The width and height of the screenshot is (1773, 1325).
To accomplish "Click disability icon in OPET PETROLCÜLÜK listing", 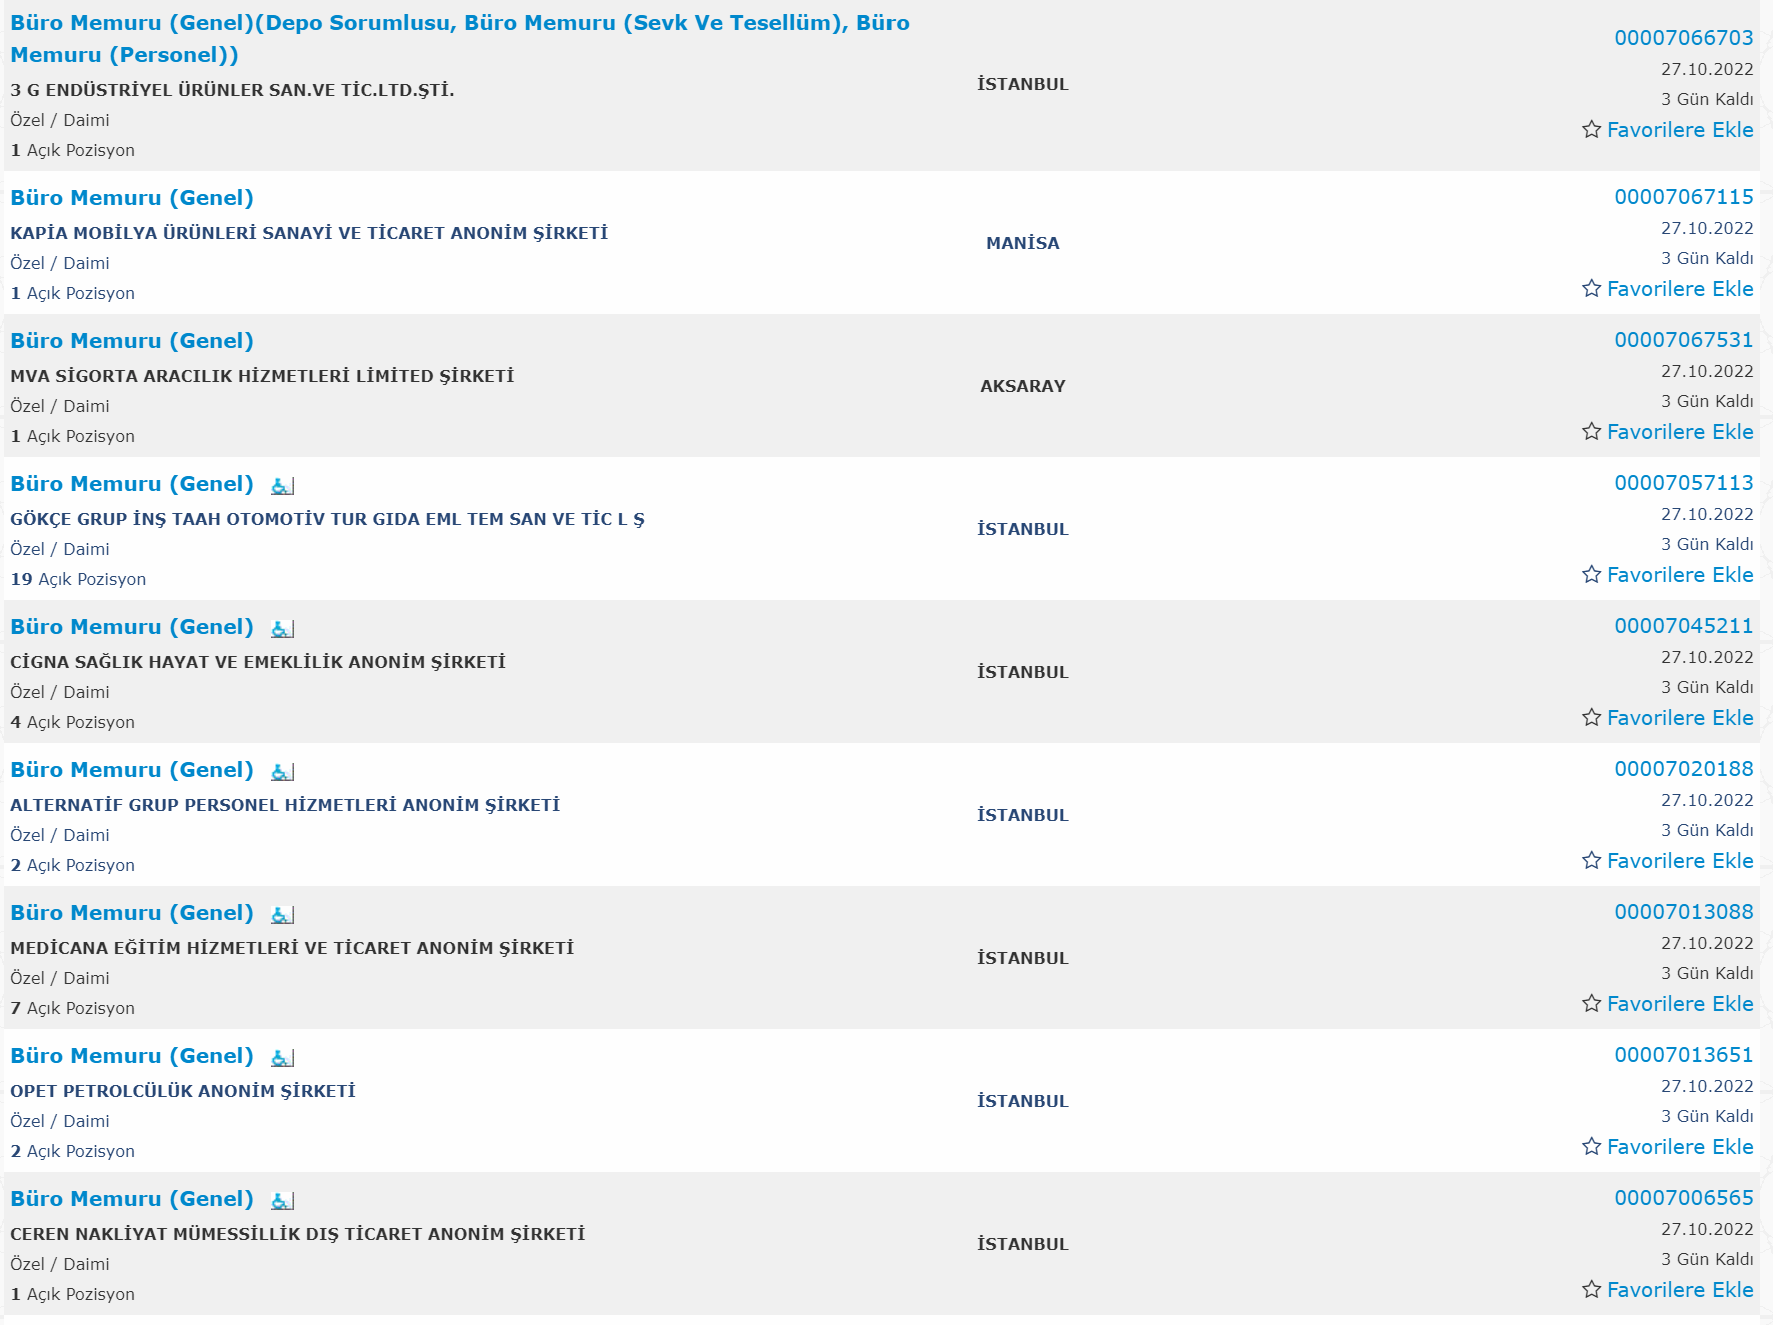I will tap(283, 1058).
